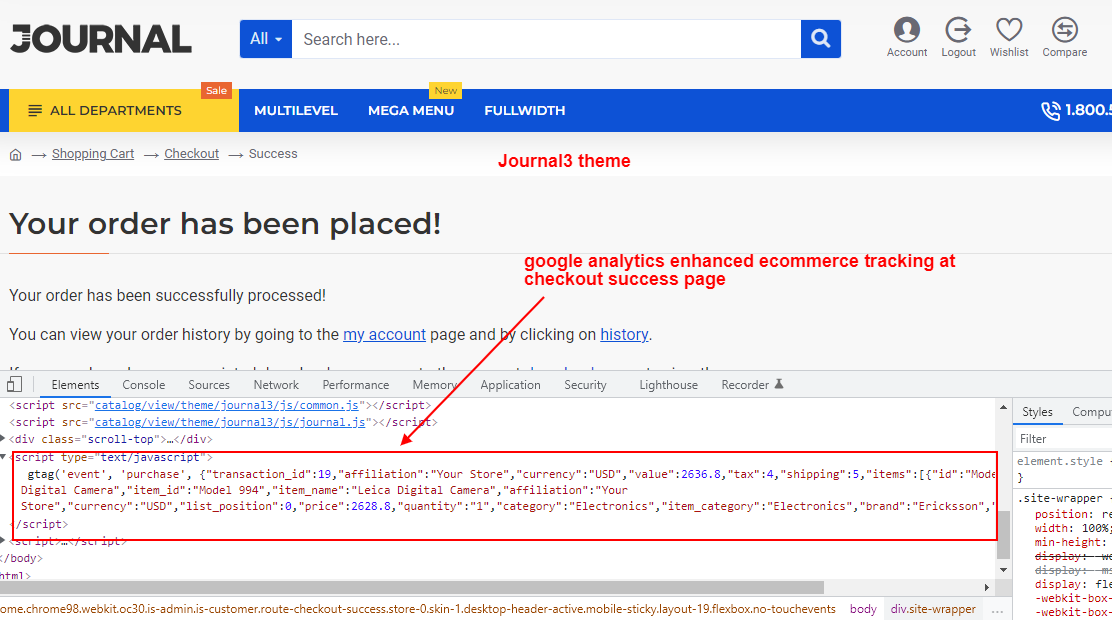The width and height of the screenshot is (1112, 620).
Task: Click the Search here input field
Action: [546, 39]
